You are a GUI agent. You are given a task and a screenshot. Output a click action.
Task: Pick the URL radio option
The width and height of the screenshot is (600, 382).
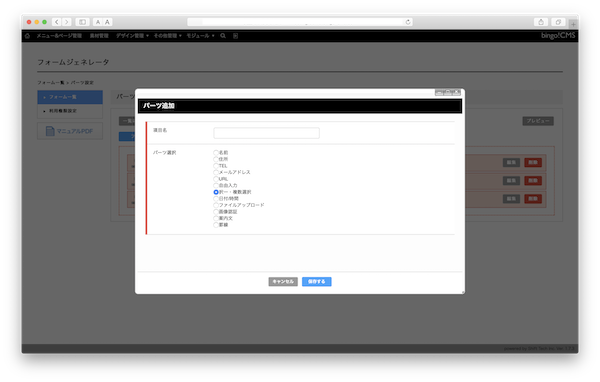(216, 179)
